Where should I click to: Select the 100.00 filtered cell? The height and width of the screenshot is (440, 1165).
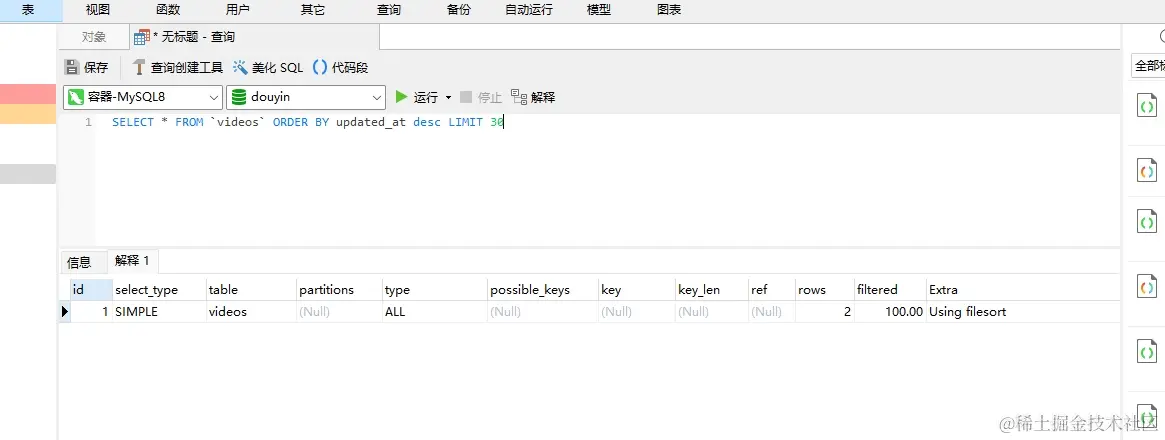click(890, 312)
